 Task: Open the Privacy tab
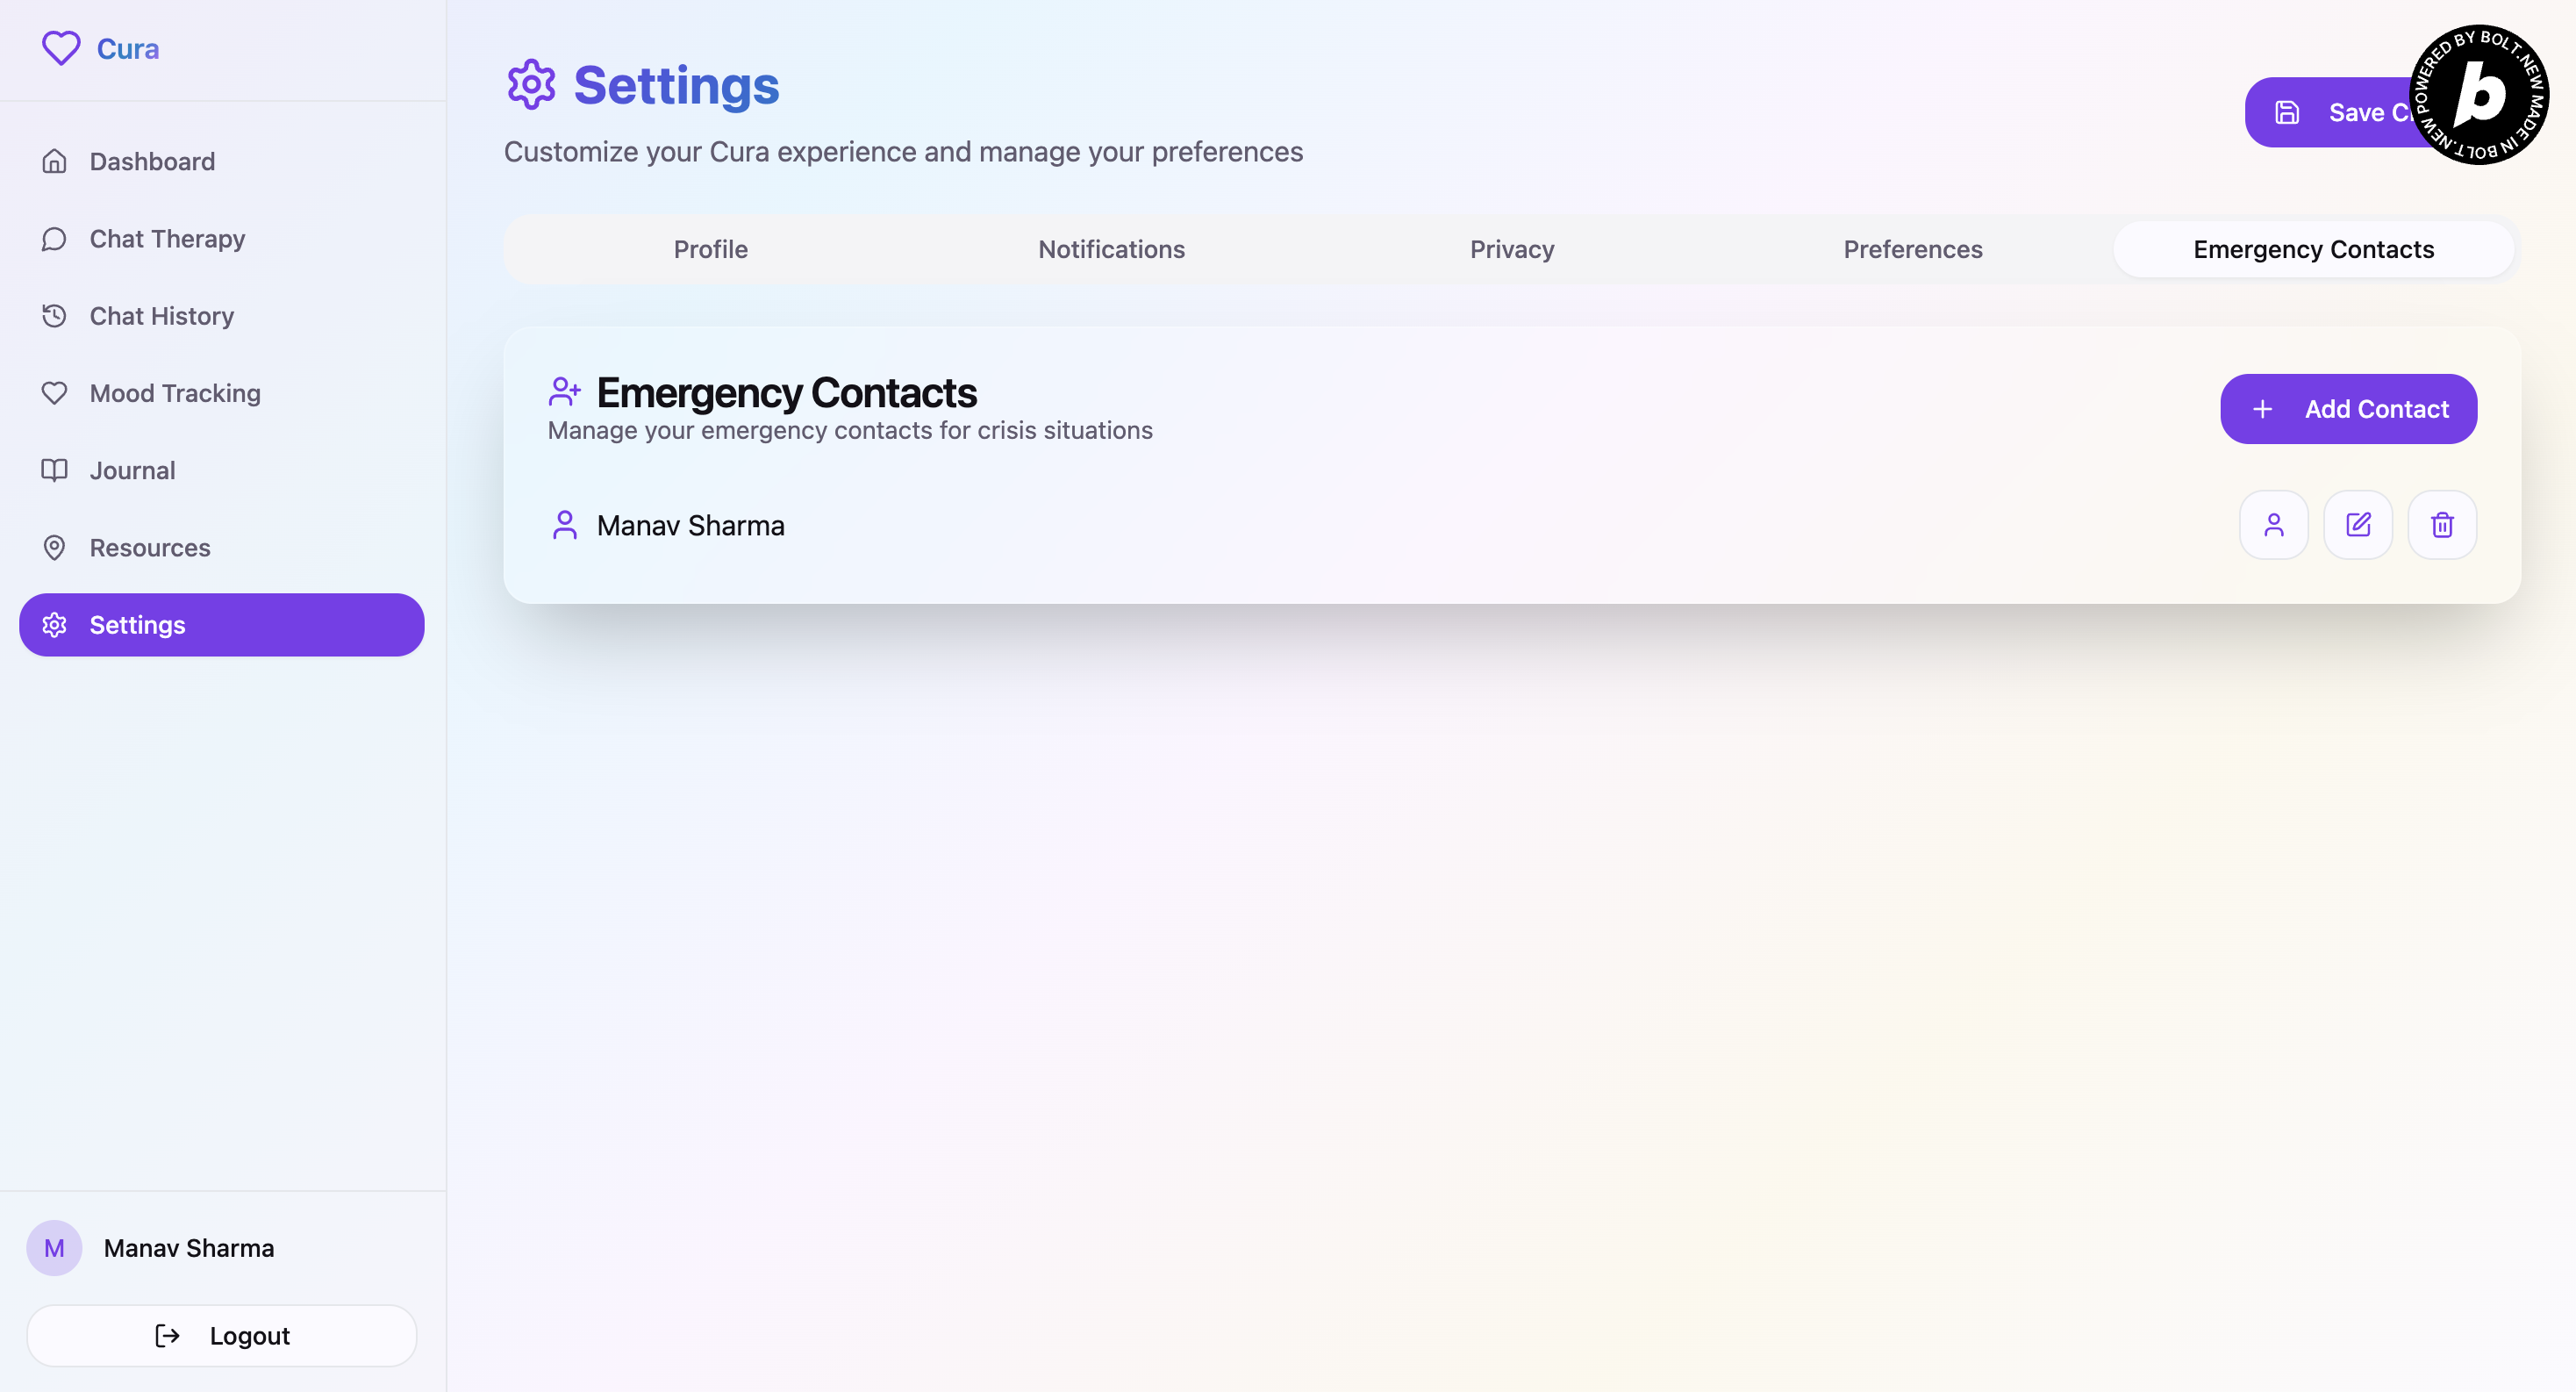pos(1511,249)
